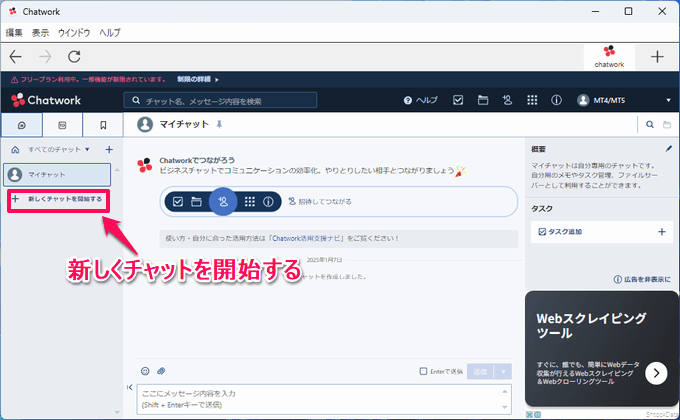Switch to the mentions tab in sidebar
This screenshot has height=420, width=680.
click(62, 125)
